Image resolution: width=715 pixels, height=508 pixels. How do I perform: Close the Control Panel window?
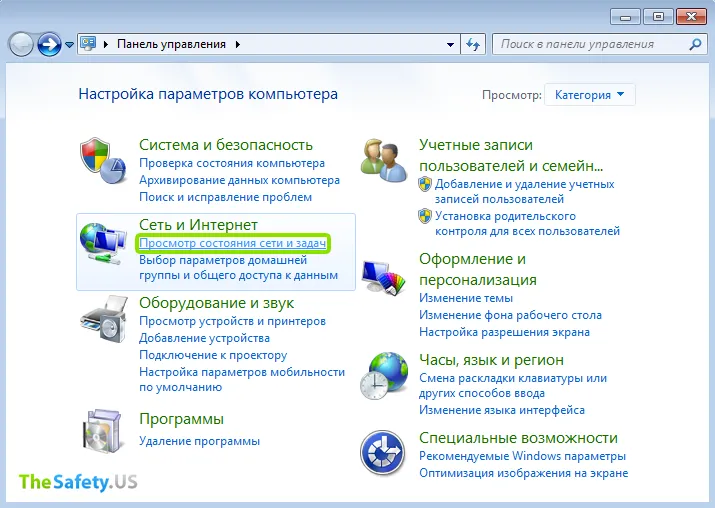point(691,17)
